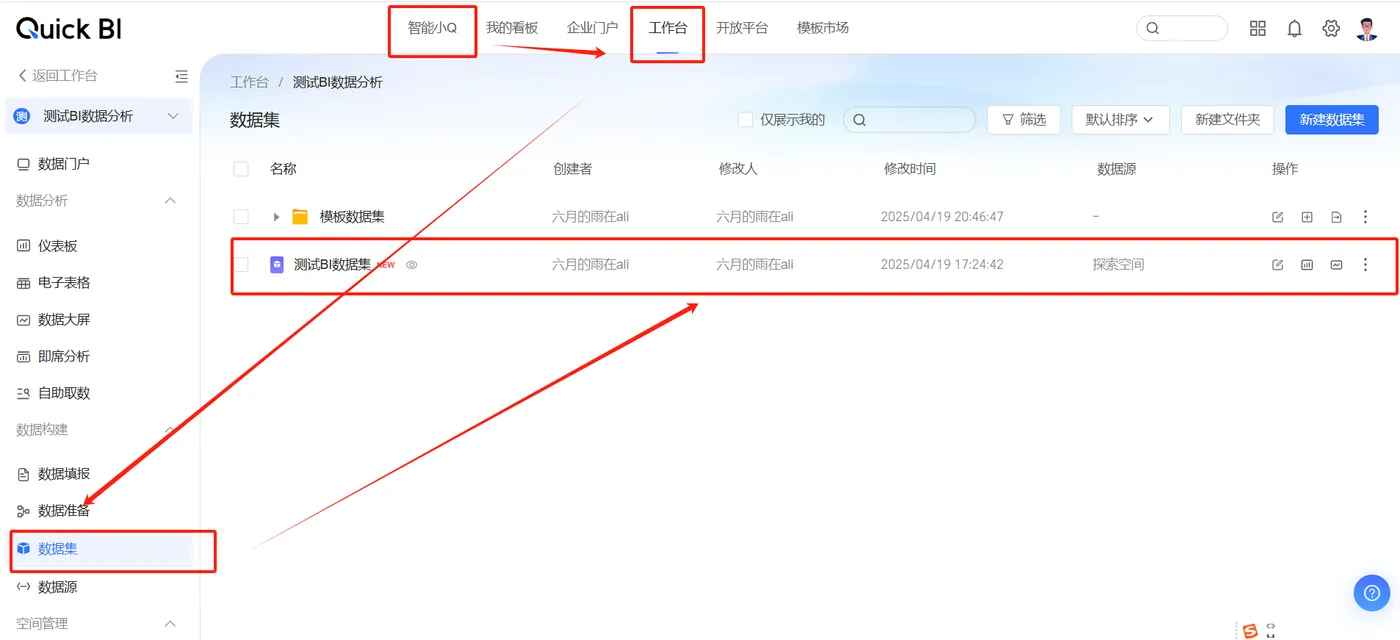1400x640 pixels.
Task: Open 即席分析 in sidebar
Action: pyautogui.click(x=64, y=357)
